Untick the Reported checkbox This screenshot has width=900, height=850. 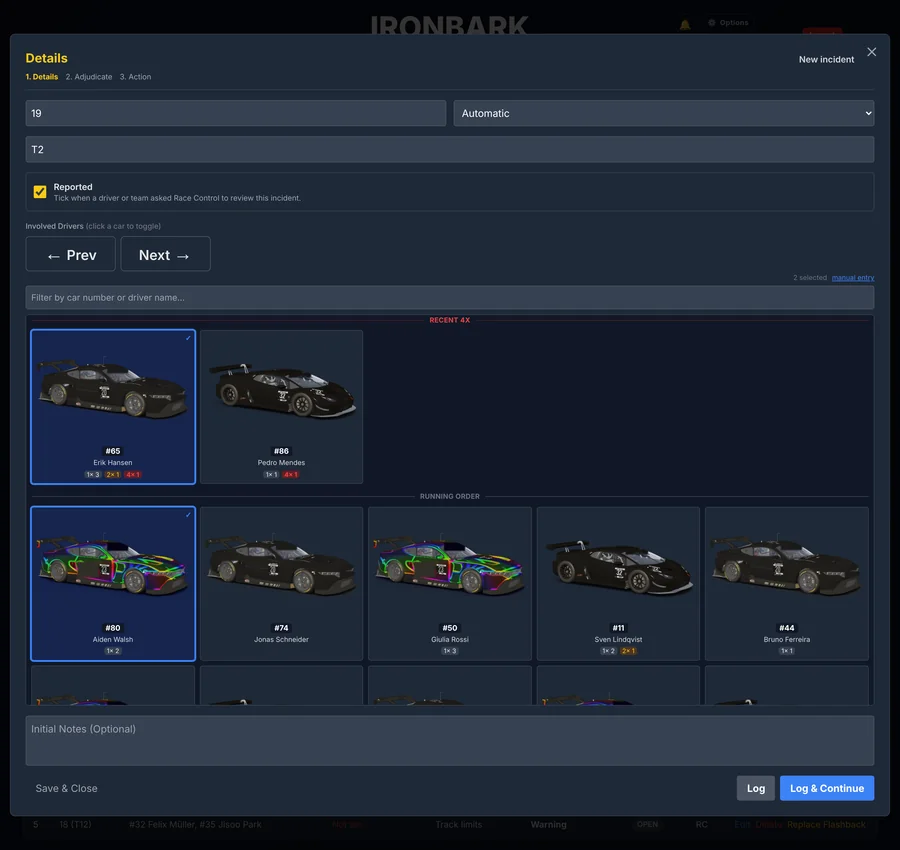[x=40, y=192]
